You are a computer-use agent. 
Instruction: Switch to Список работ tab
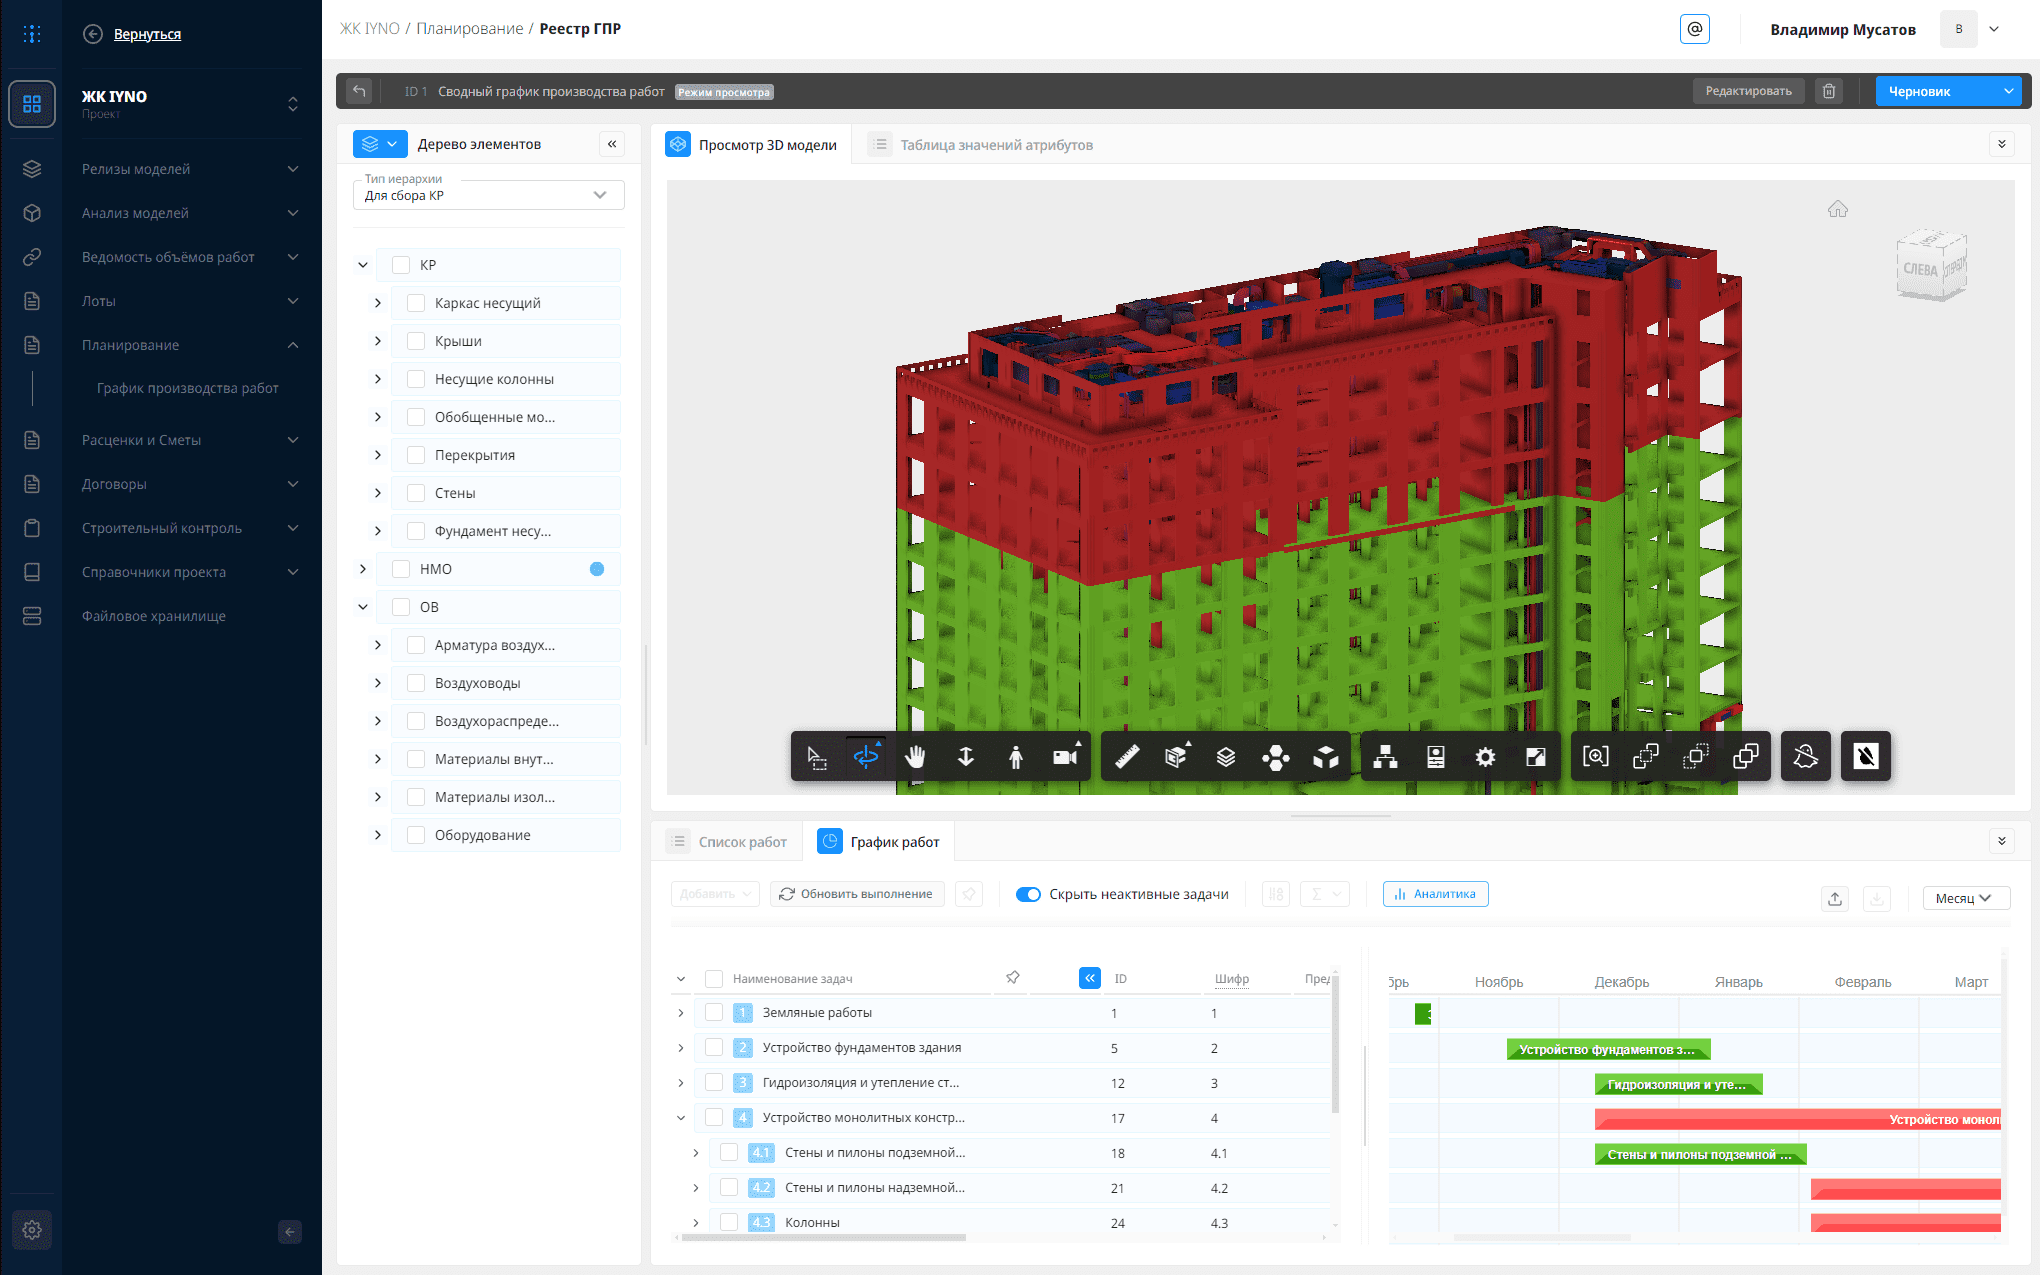pos(729,842)
